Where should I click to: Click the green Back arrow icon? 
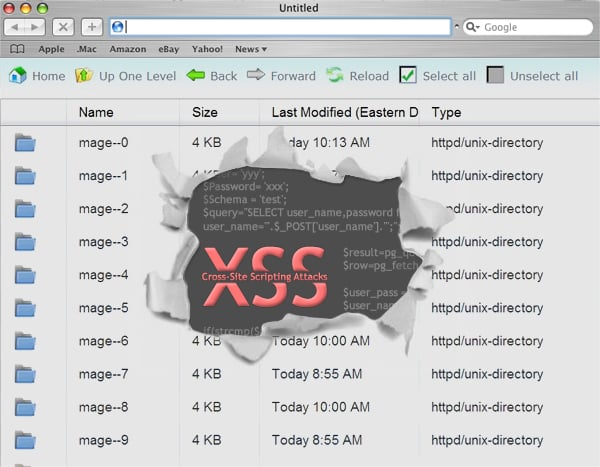(x=196, y=75)
